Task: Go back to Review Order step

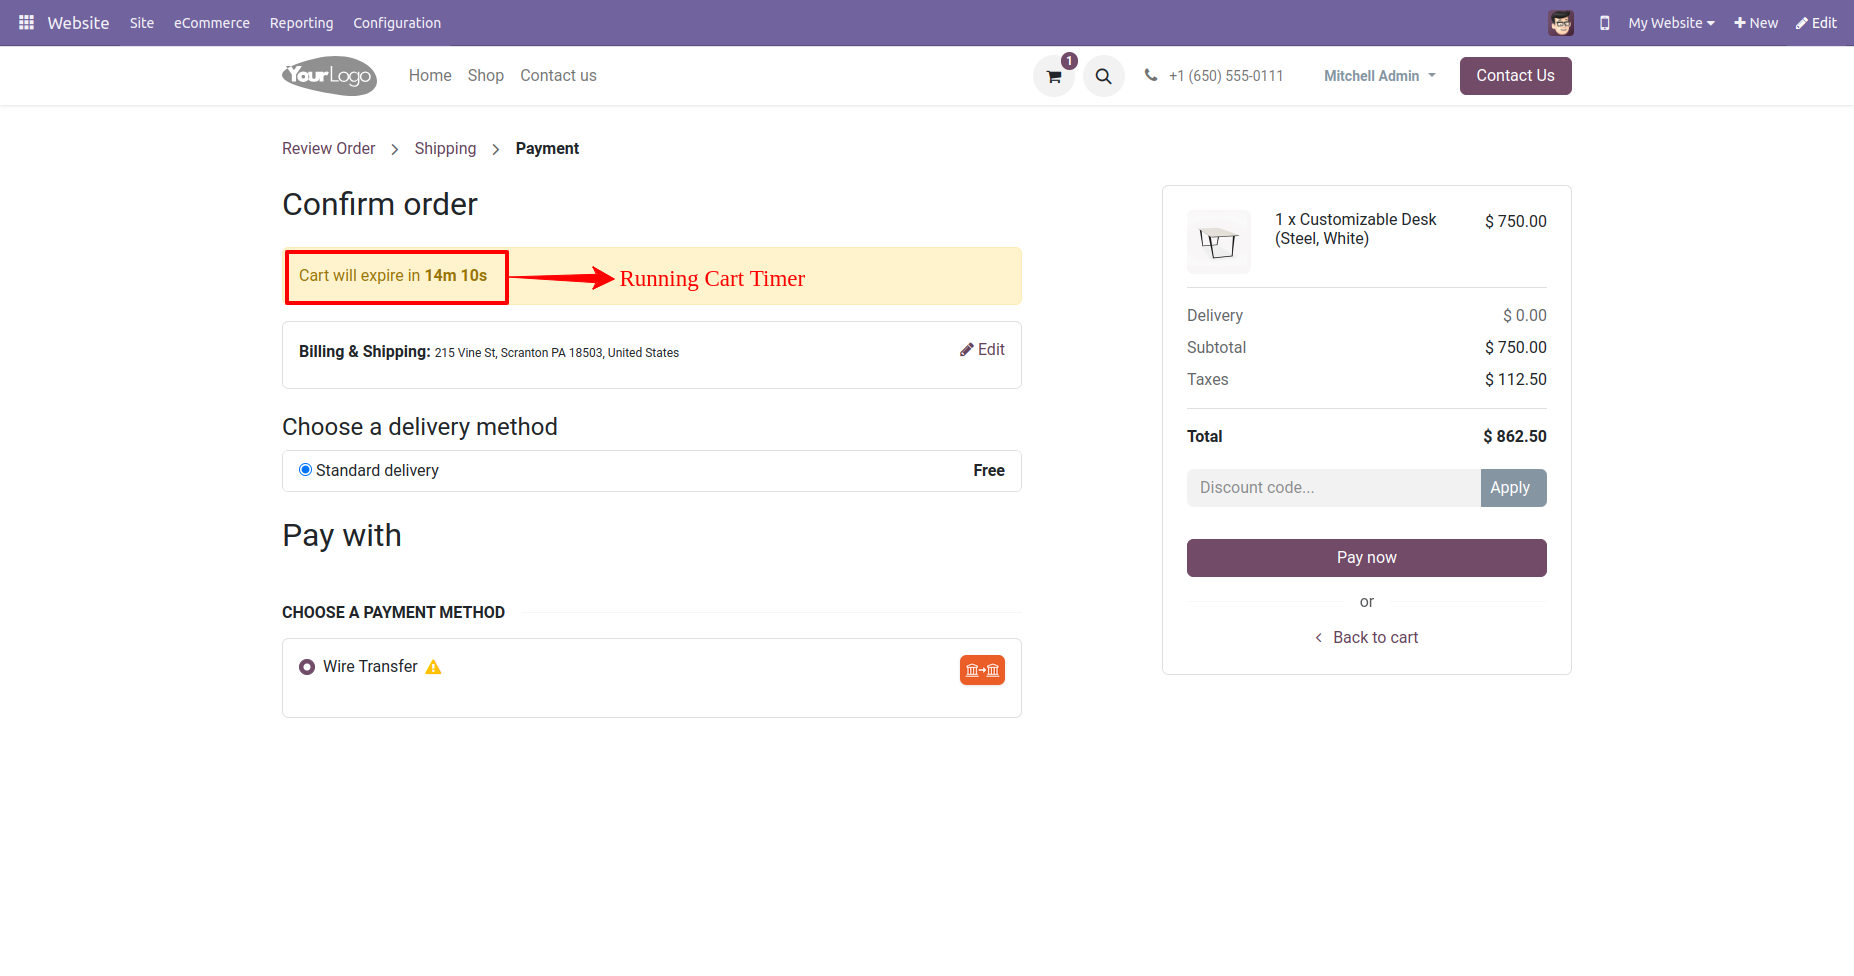Action: click(x=329, y=148)
